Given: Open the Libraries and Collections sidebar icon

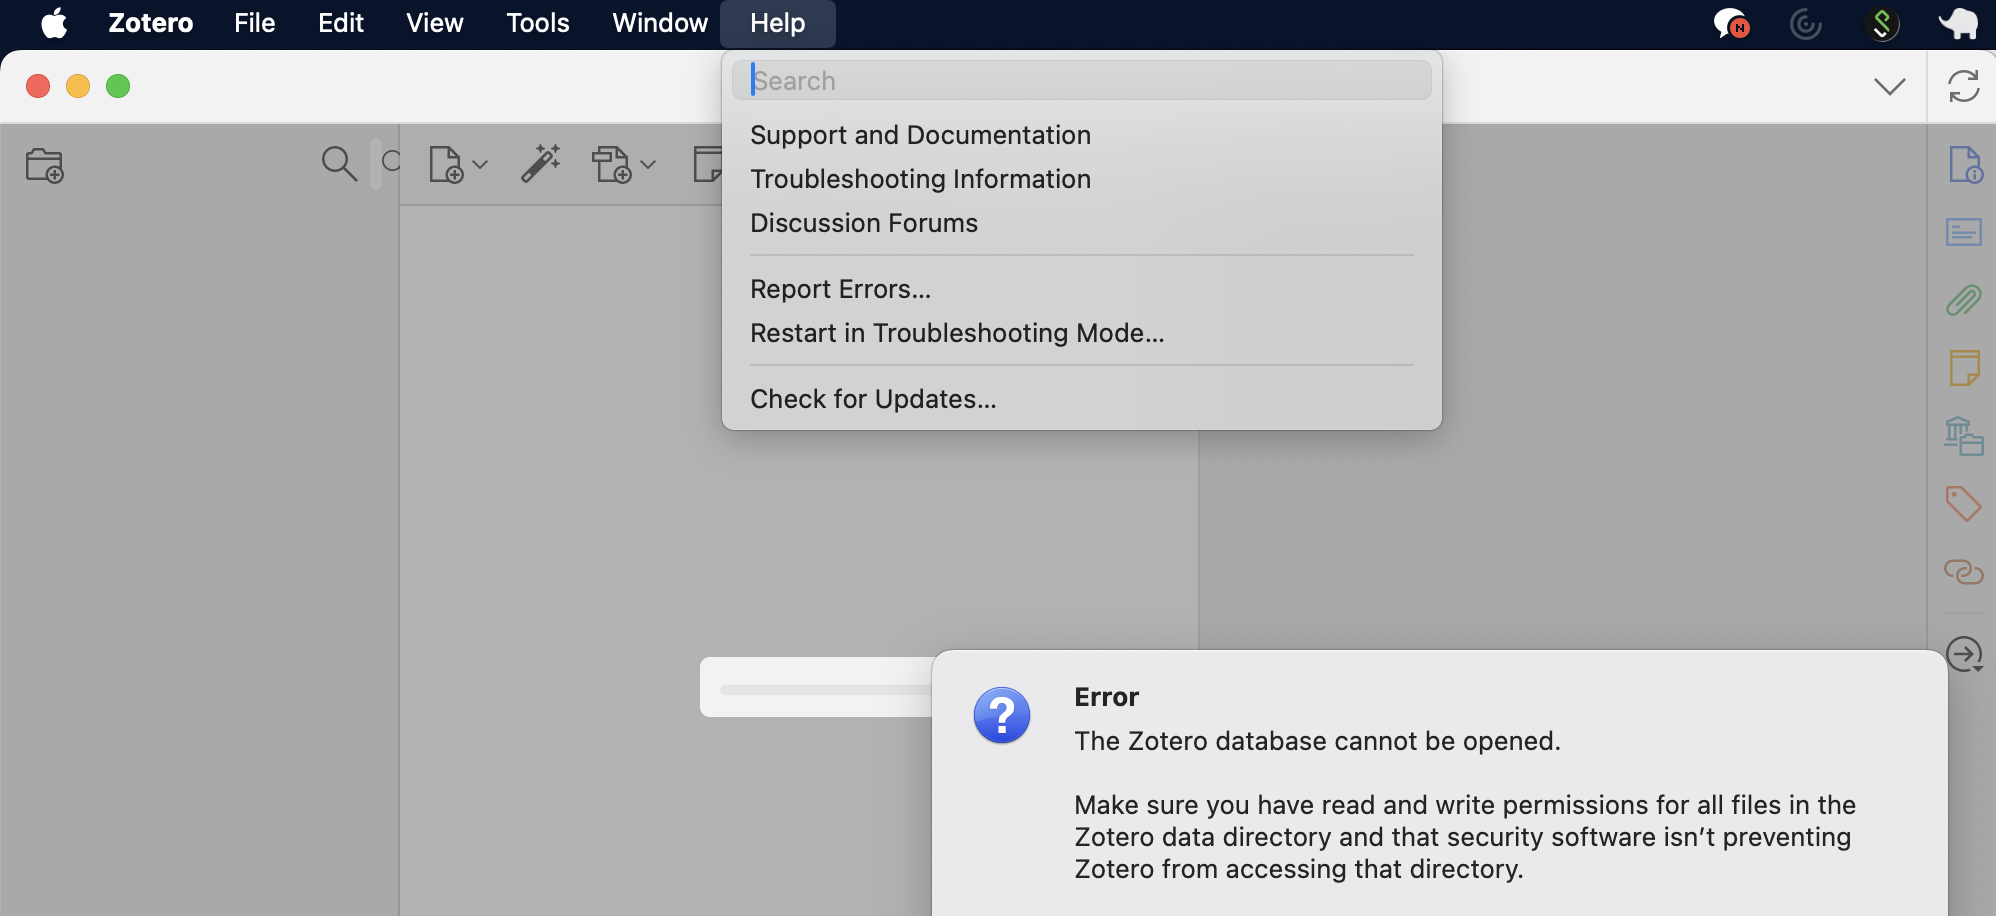Looking at the screenshot, I should pyautogui.click(x=1964, y=436).
